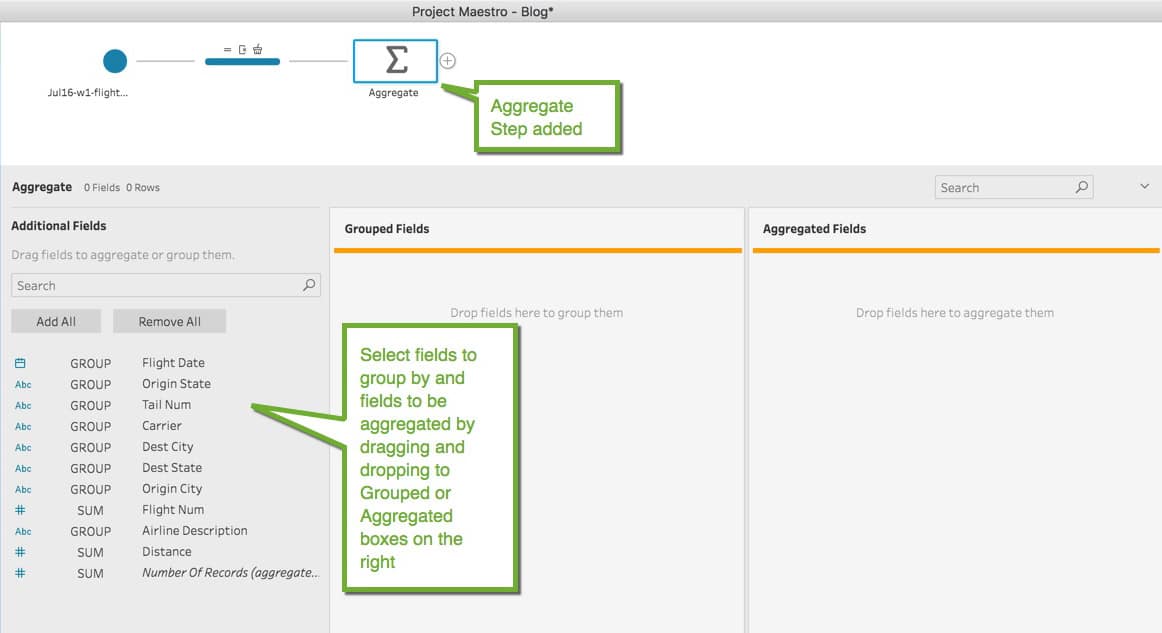This screenshot has height=633, width=1162.
Task: Select the Carrier field name
Action: [162, 425]
